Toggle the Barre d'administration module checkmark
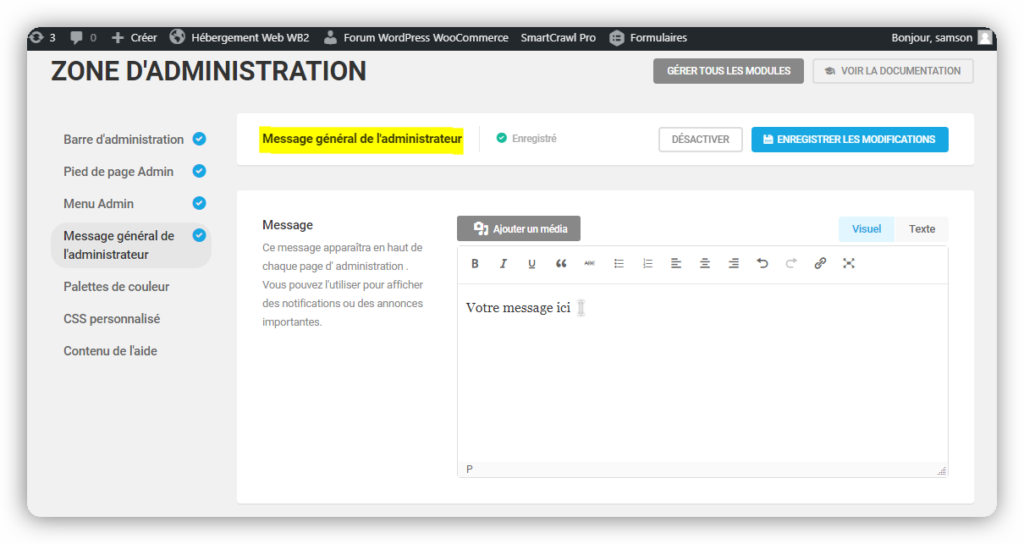This screenshot has height=544, width=1024. tap(199, 139)
